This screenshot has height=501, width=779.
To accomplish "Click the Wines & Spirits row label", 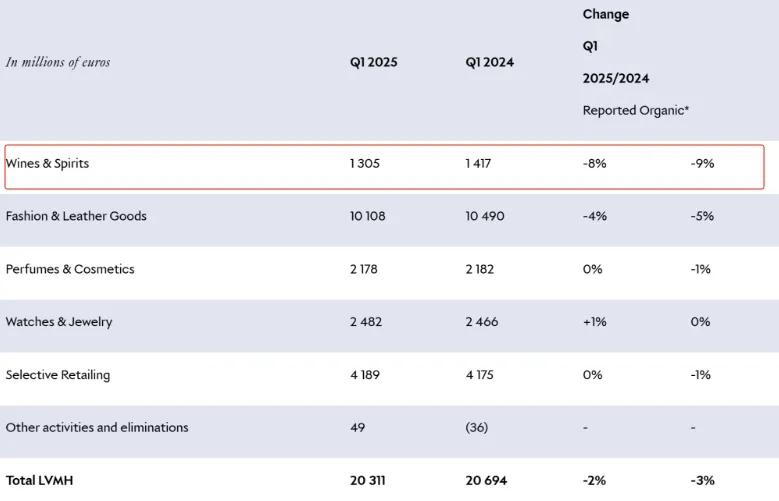I will (x=47, y=163).
